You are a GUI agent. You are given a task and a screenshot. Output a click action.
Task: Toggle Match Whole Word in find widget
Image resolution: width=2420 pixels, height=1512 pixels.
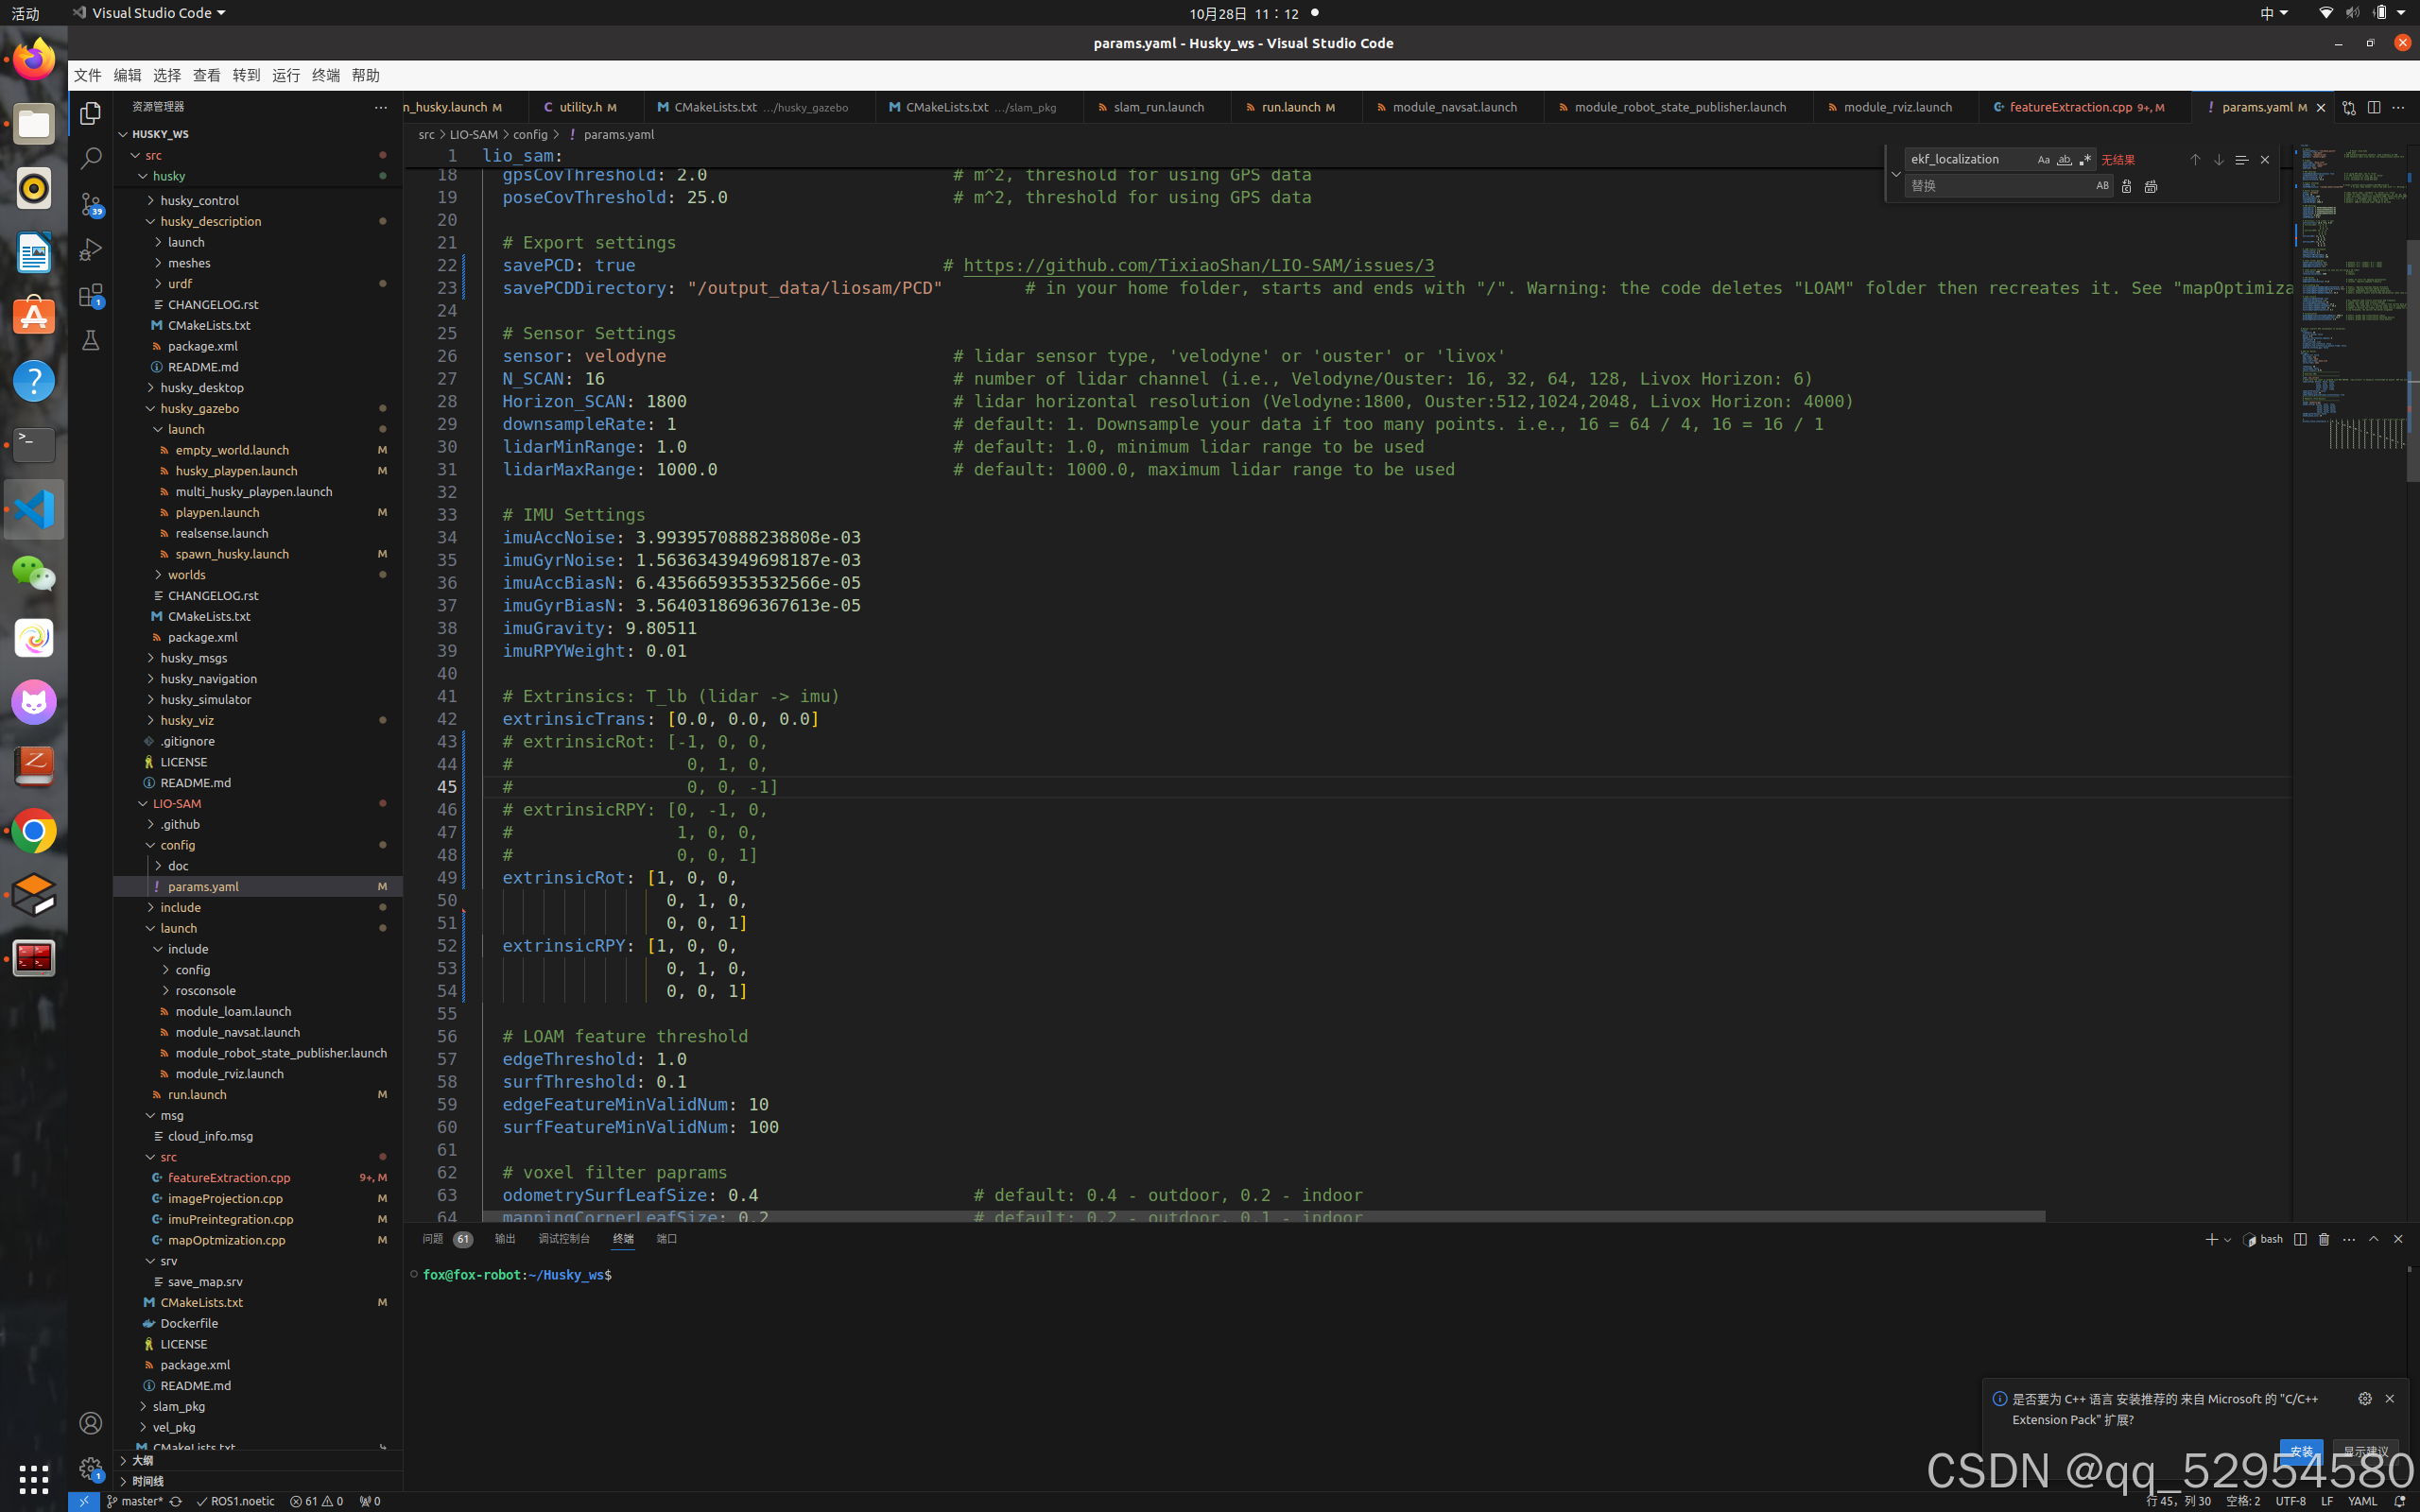pos(2064,160)
